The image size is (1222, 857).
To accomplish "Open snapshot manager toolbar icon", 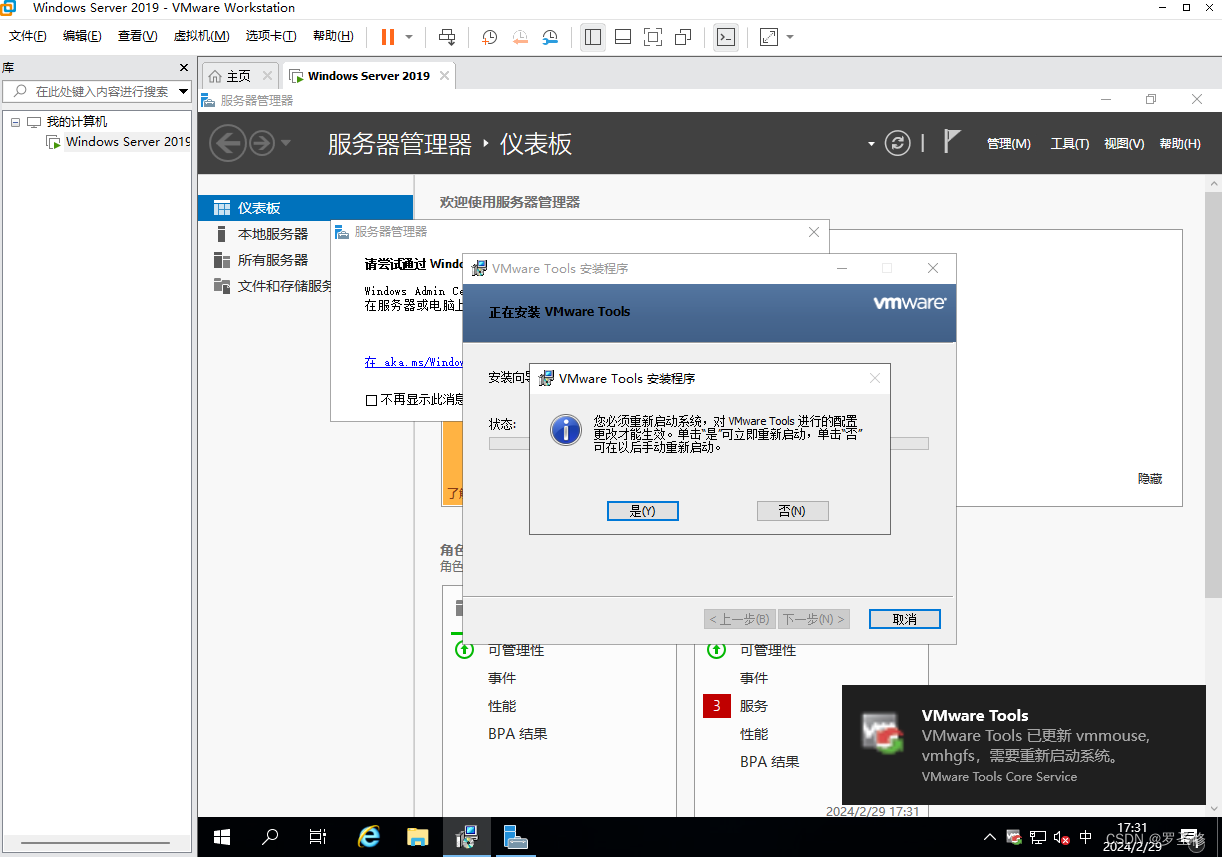I will 550,37.
